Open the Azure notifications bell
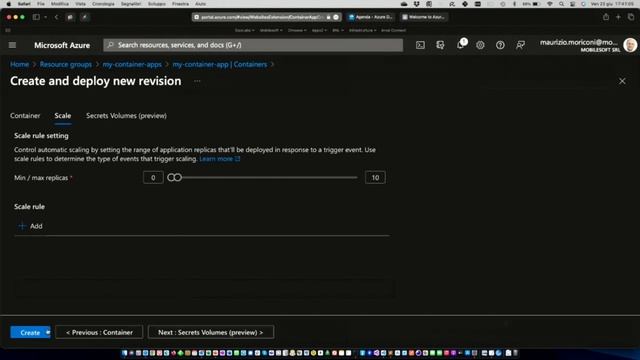Viewport: 640px width, 360px height. 460,45
